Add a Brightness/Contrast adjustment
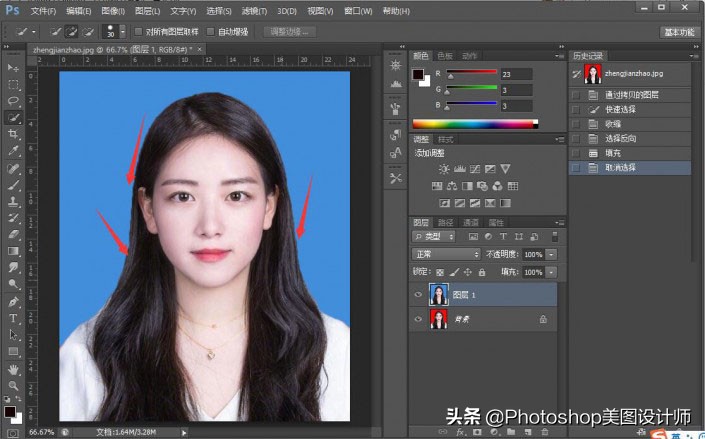705x439 pixels. [444, 169]
